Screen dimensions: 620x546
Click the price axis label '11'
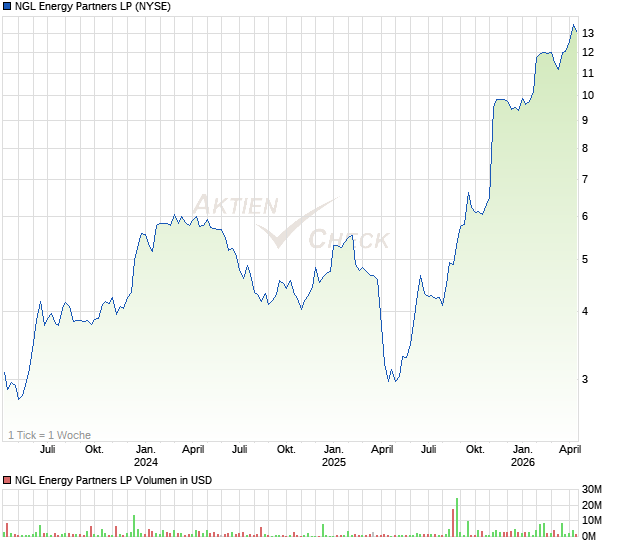(x=588, y=73)
